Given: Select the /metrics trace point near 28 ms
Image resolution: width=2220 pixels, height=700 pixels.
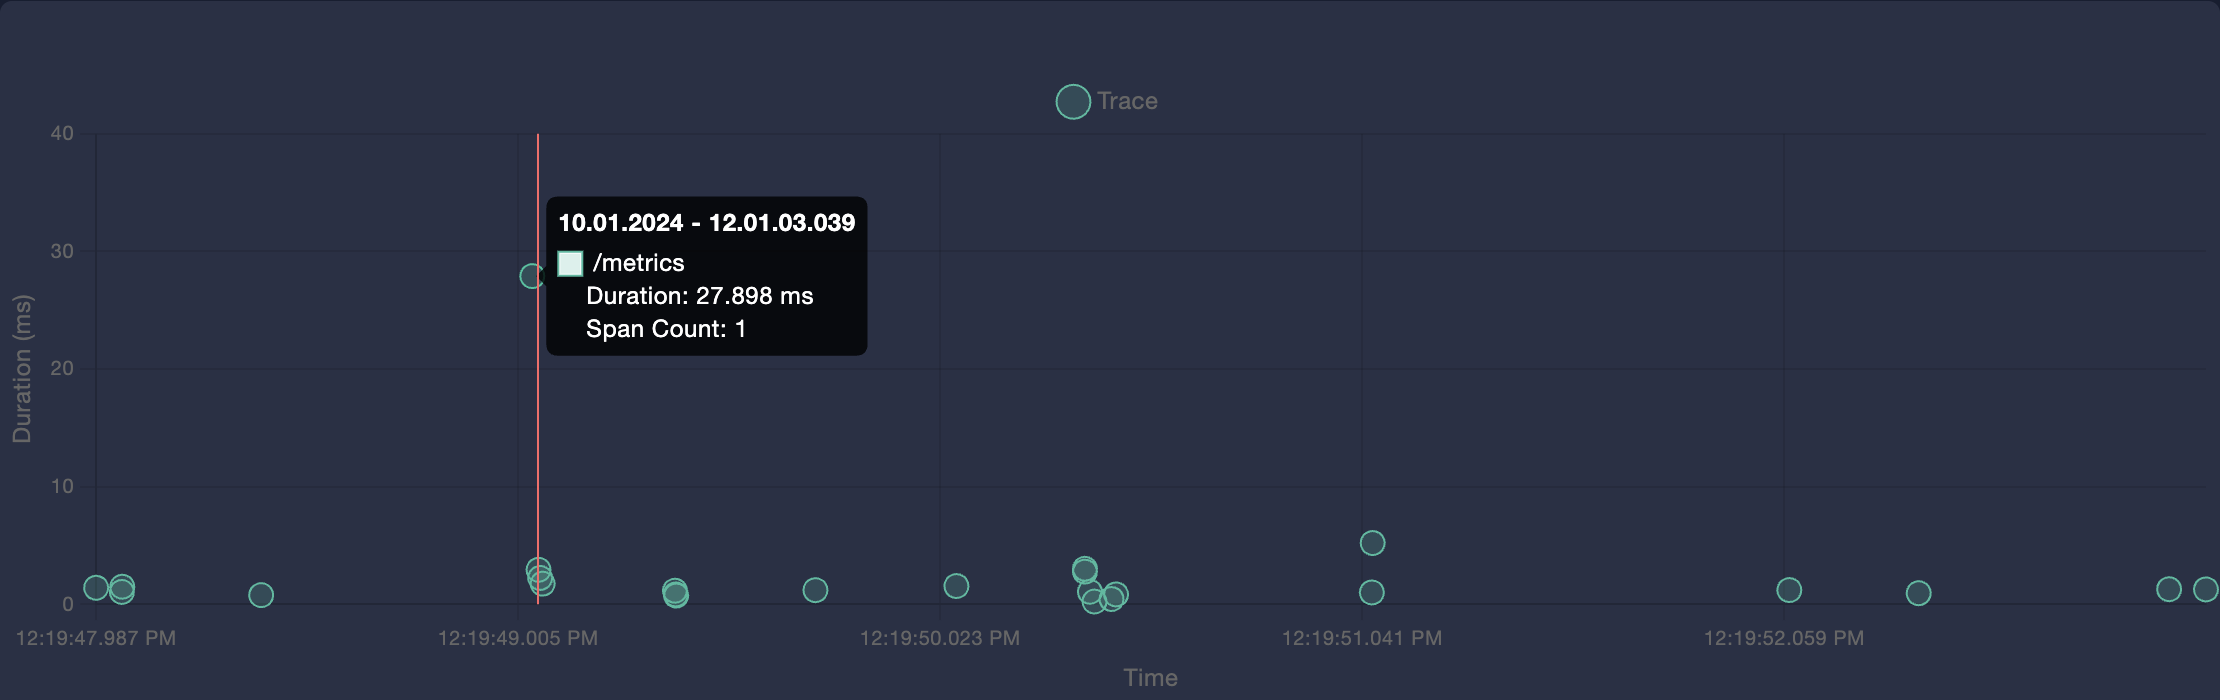Looking at the screenshot, I should point(531,276).
